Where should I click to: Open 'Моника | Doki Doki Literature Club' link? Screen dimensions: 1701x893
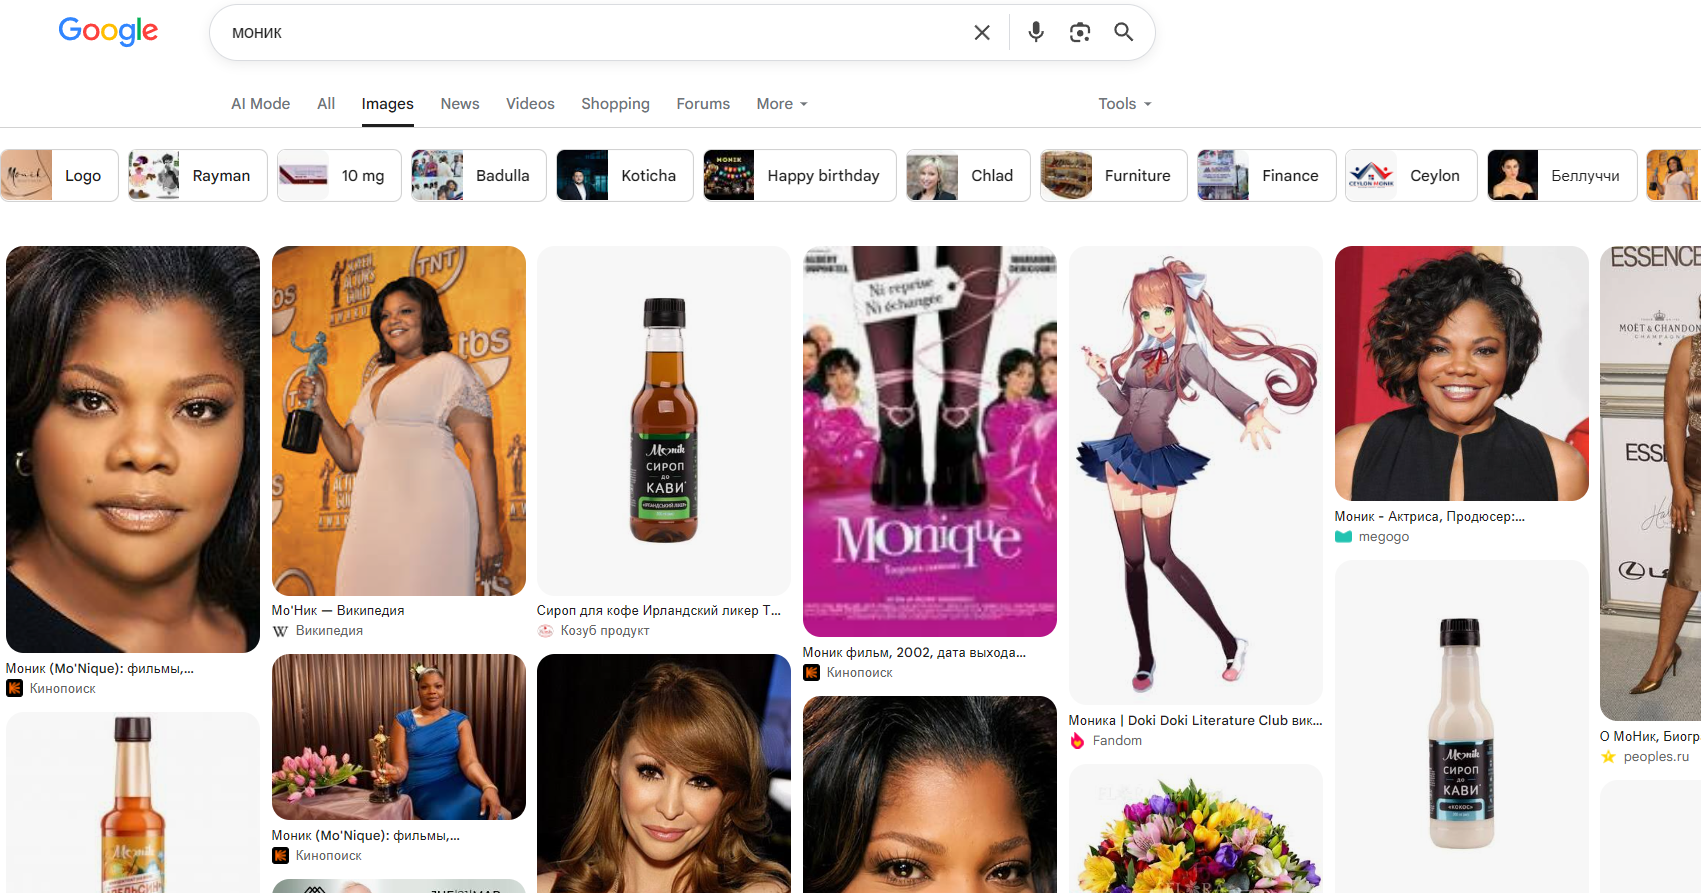coord(1196,720)
